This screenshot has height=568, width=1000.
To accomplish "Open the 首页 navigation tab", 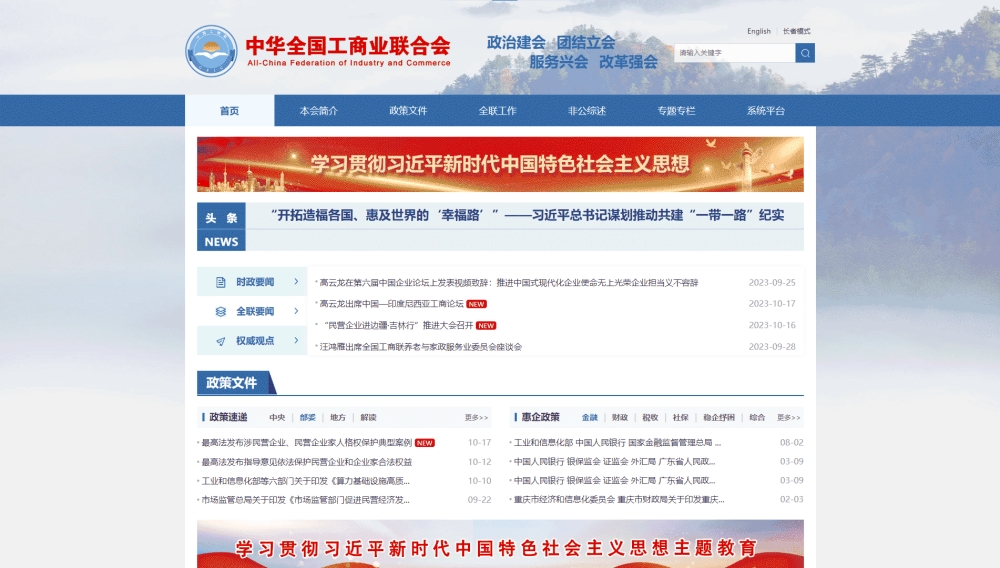I will pyautogui.click(x=230, y=110).
